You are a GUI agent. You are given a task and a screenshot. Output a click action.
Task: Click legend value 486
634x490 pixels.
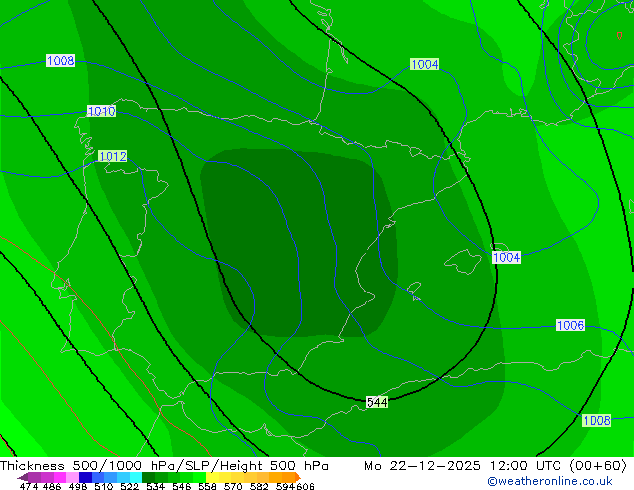pyautogui.click(x=52, y=486)
